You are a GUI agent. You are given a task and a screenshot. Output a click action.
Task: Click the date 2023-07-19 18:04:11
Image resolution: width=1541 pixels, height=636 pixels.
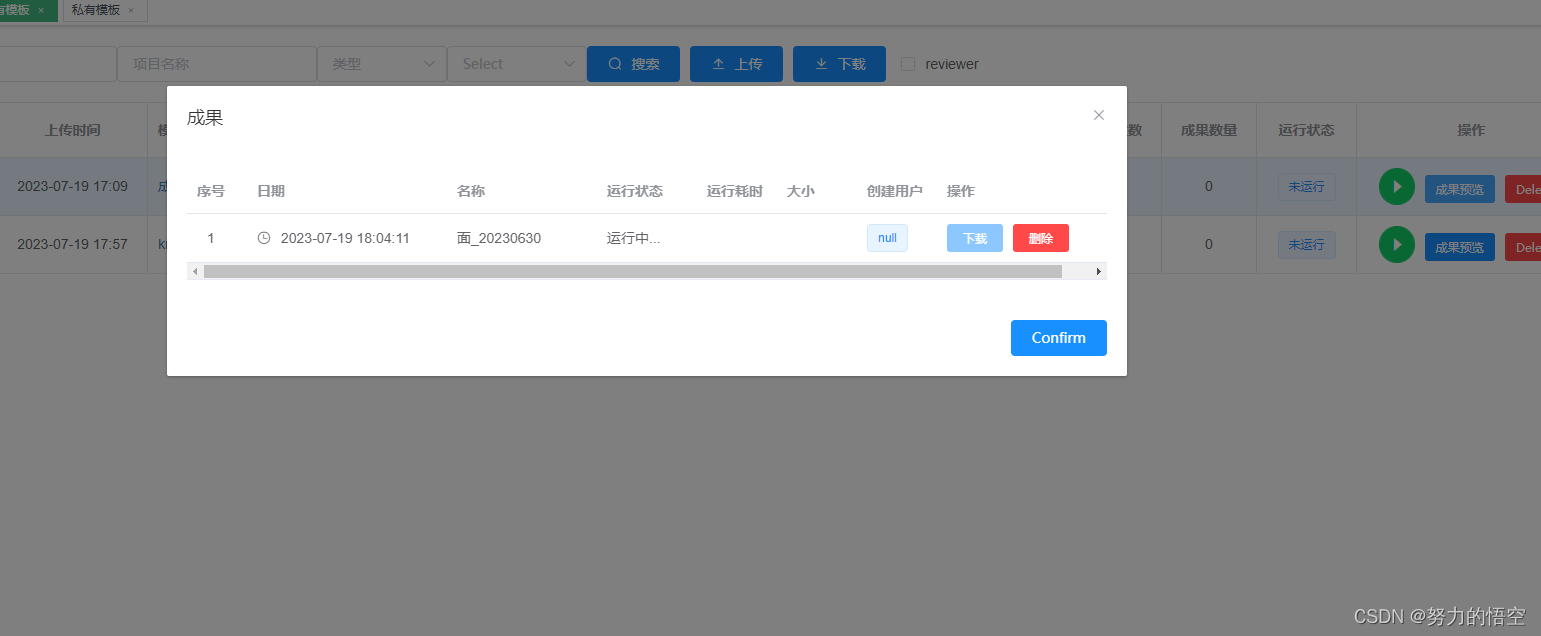pyautogui.click(x=345, y=238)
